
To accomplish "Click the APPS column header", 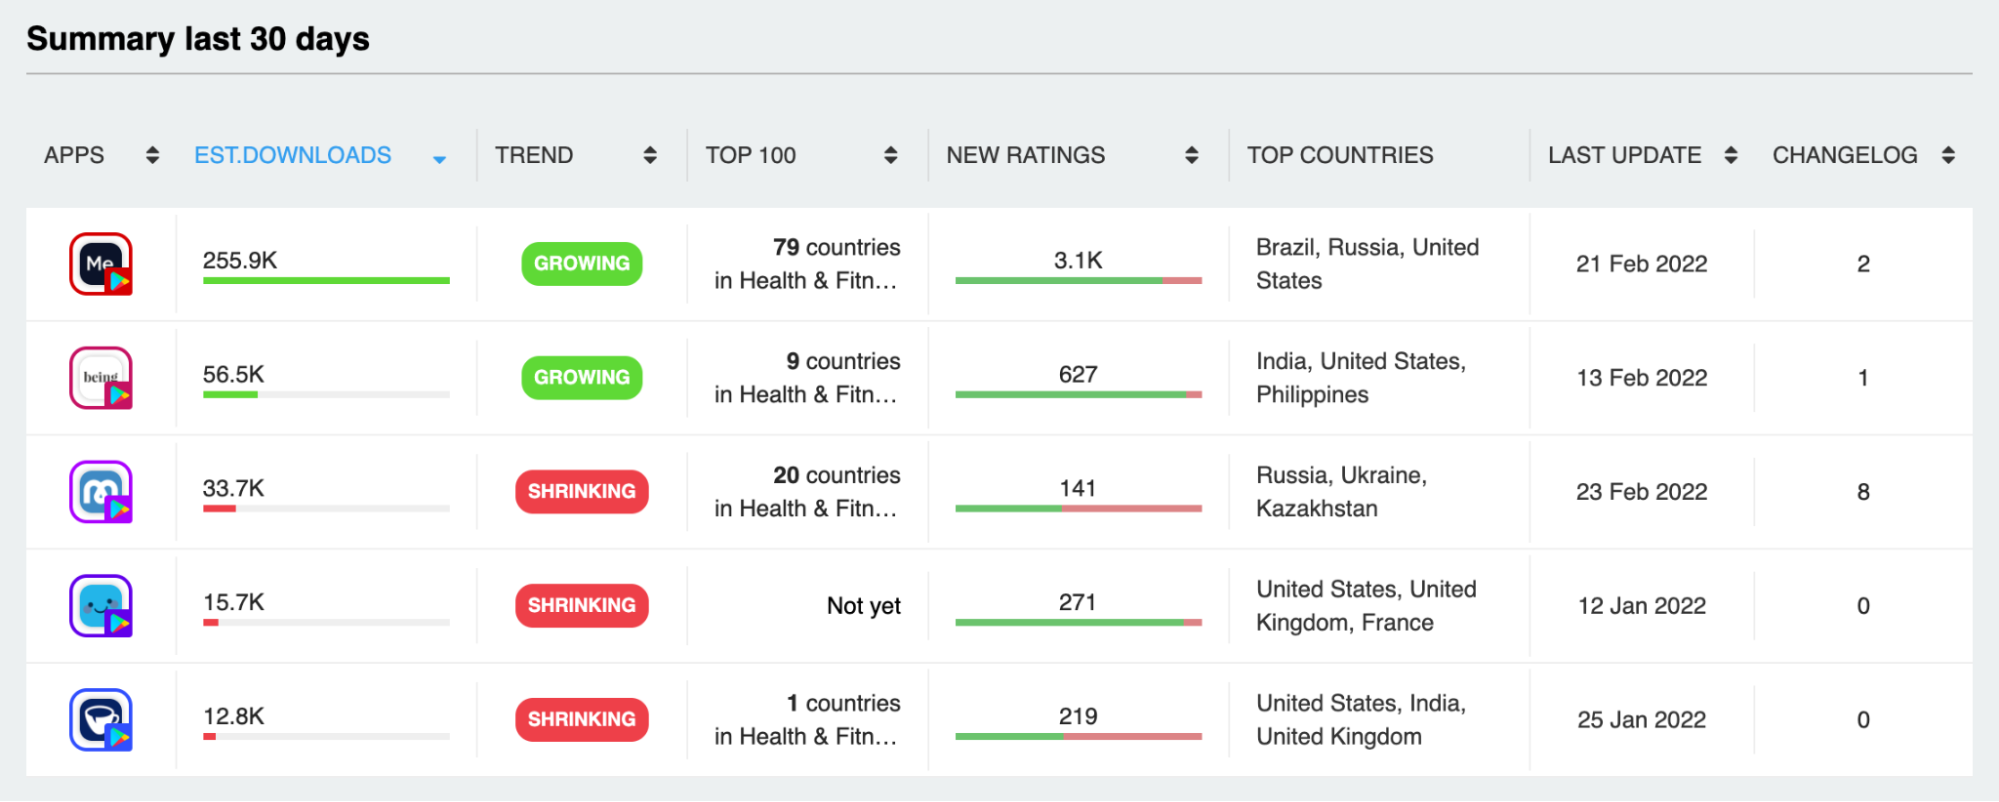I will (x=74, y=155).
